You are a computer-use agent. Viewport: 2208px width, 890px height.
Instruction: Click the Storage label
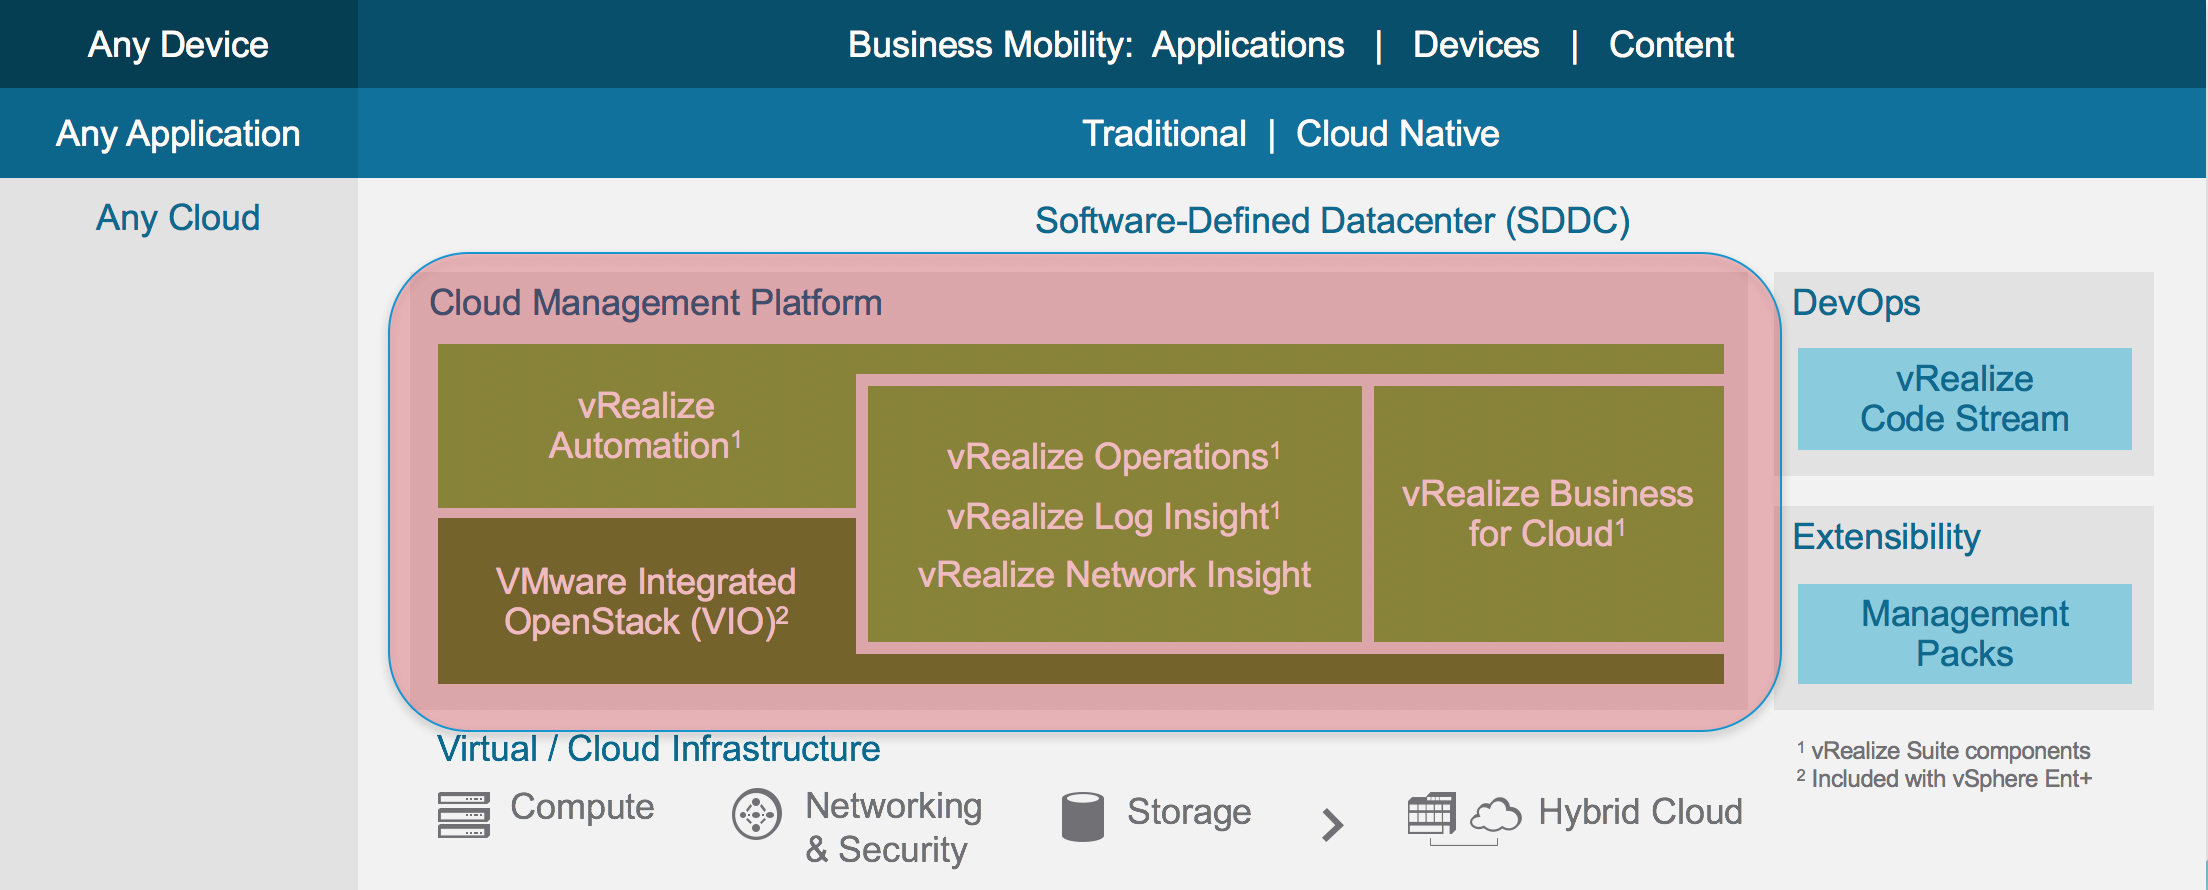tap(1189, 812)
